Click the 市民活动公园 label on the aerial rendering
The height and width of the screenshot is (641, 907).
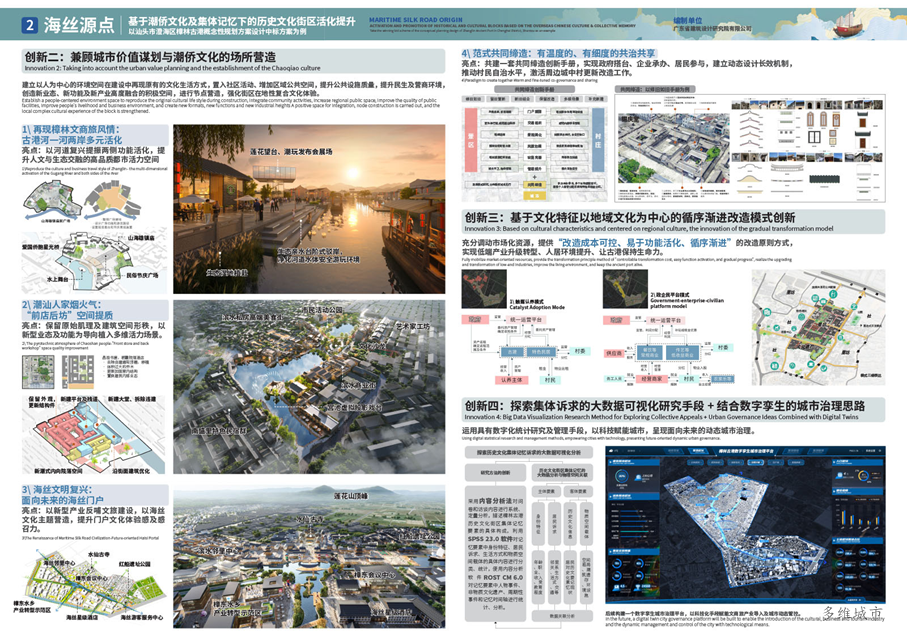pyautogui.click(x=323, y=310)
